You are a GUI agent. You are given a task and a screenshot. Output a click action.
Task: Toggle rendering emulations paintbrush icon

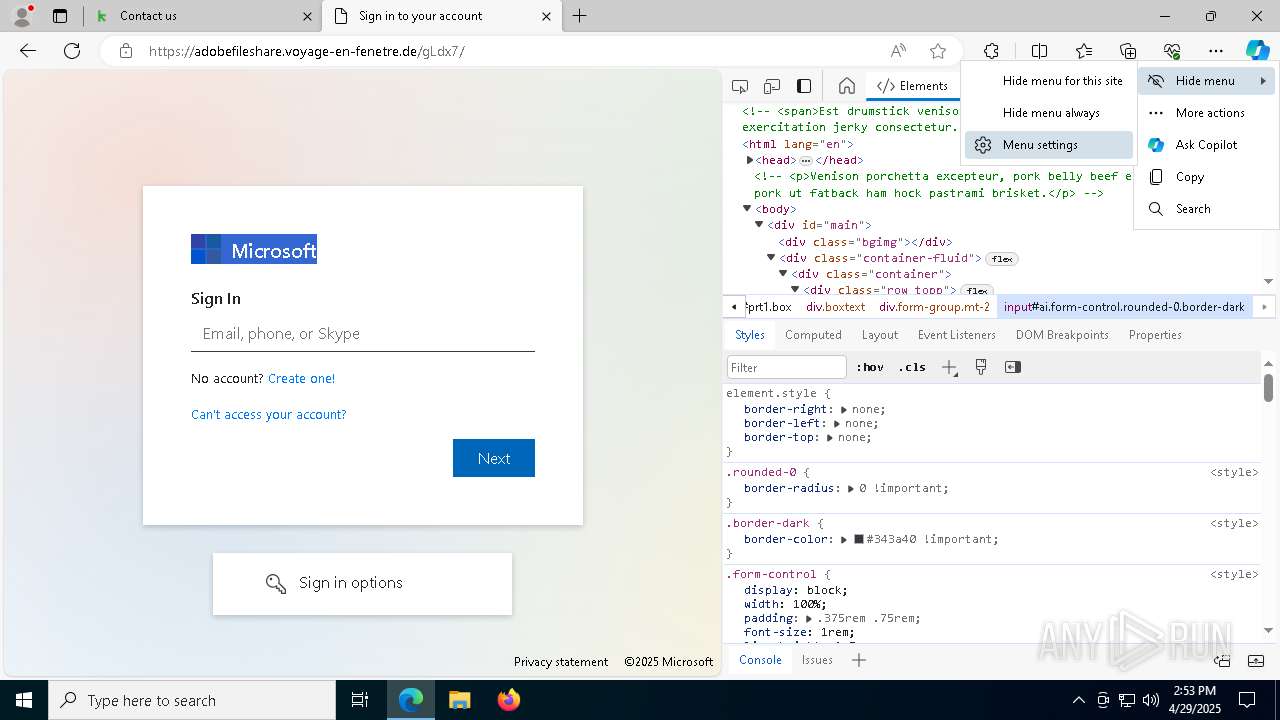(x=981, y=367)
